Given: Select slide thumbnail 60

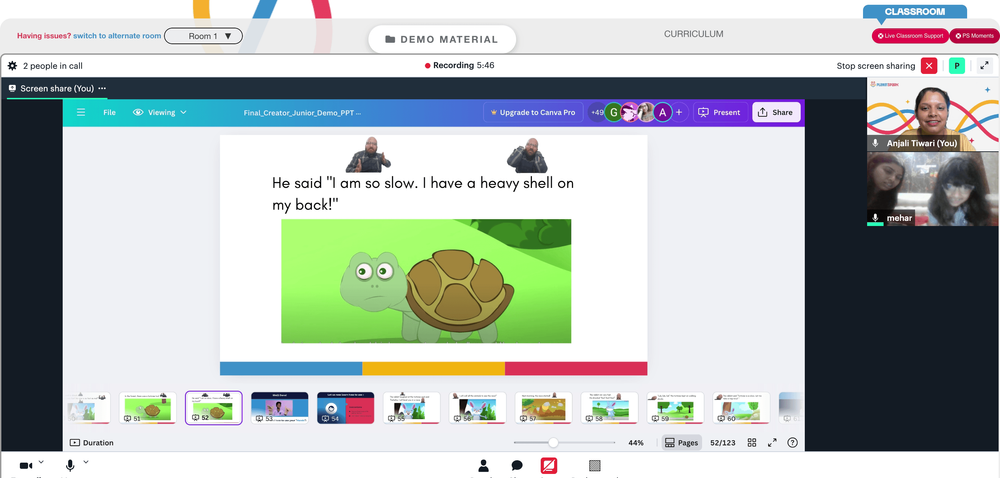Looking at the screenshot, I should [741, 408].
